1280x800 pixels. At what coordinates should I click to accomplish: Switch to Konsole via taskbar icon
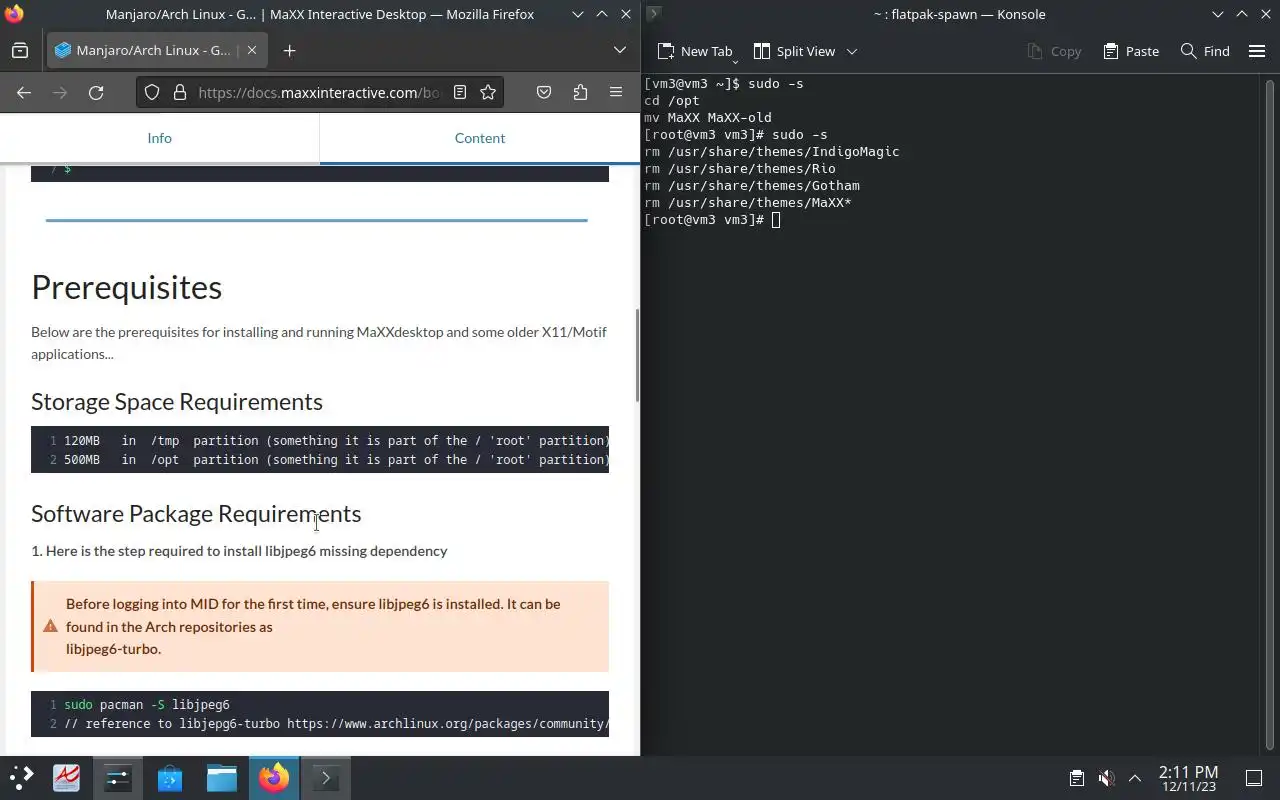pos(326,778)
